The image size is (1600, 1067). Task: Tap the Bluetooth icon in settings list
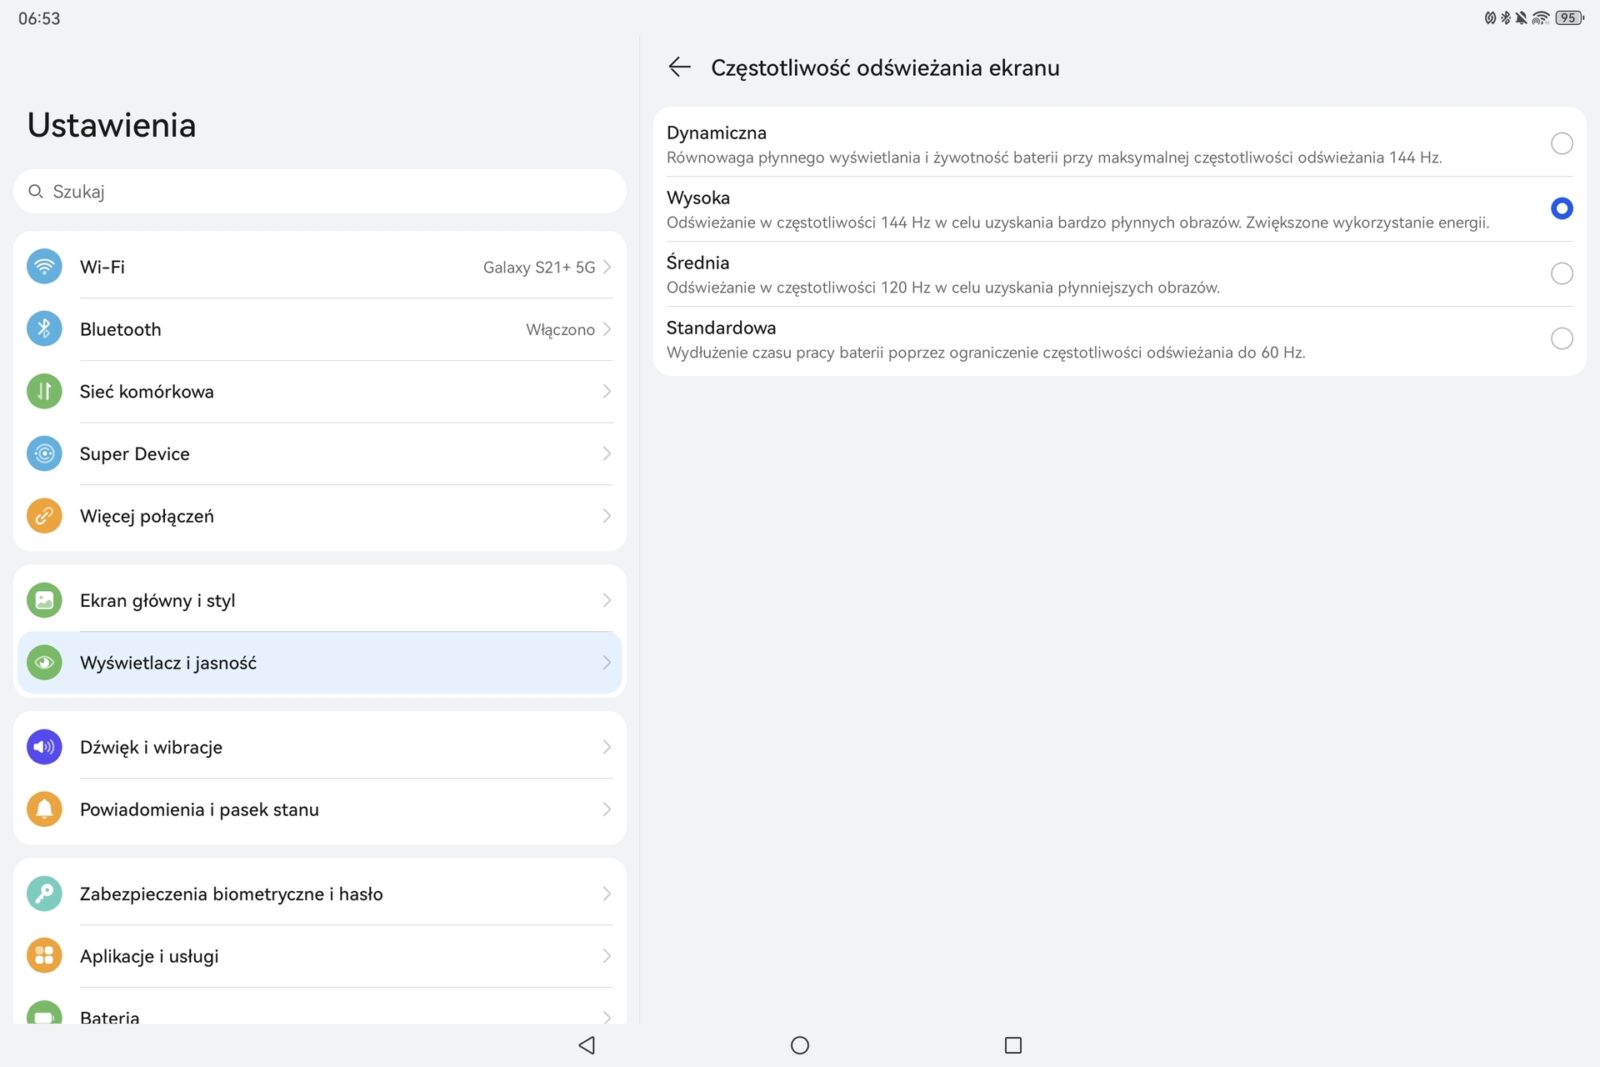[x=44, y=329]
